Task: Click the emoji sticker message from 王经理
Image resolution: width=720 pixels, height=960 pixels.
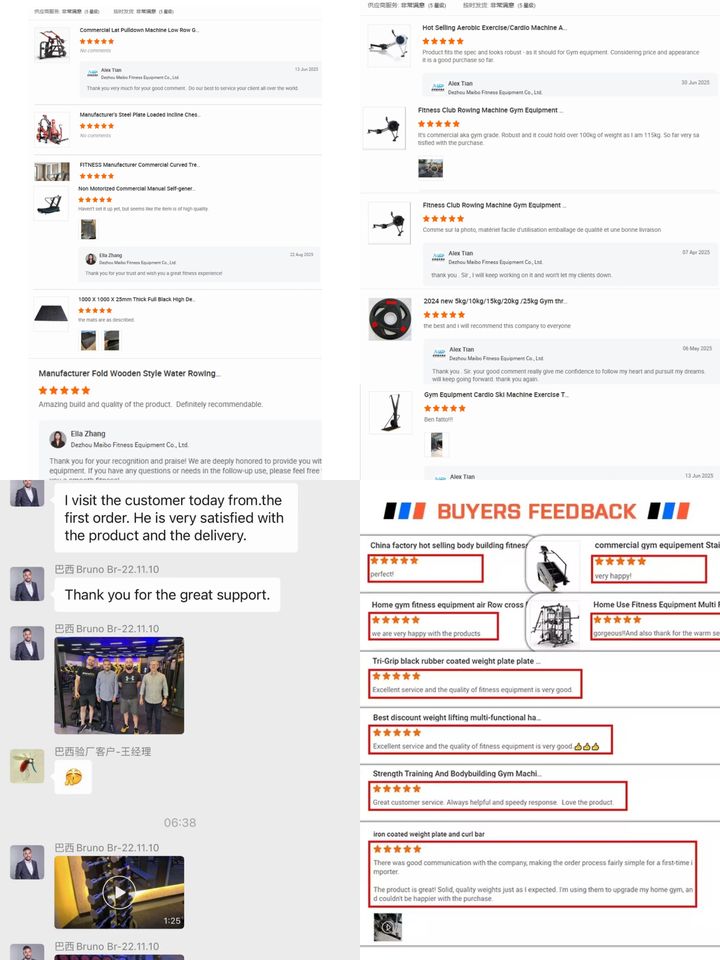Action: 73,778
